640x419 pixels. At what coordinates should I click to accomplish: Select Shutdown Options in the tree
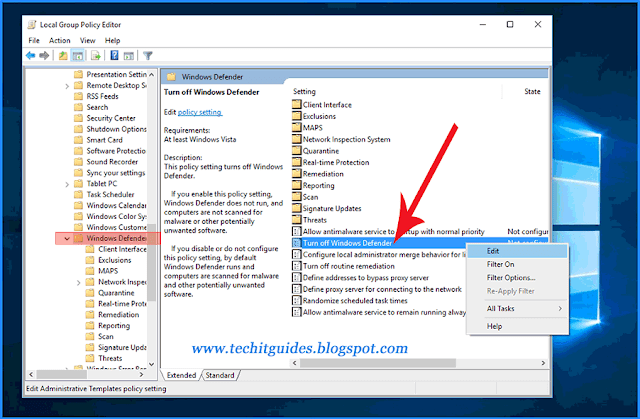coord(111,129)
